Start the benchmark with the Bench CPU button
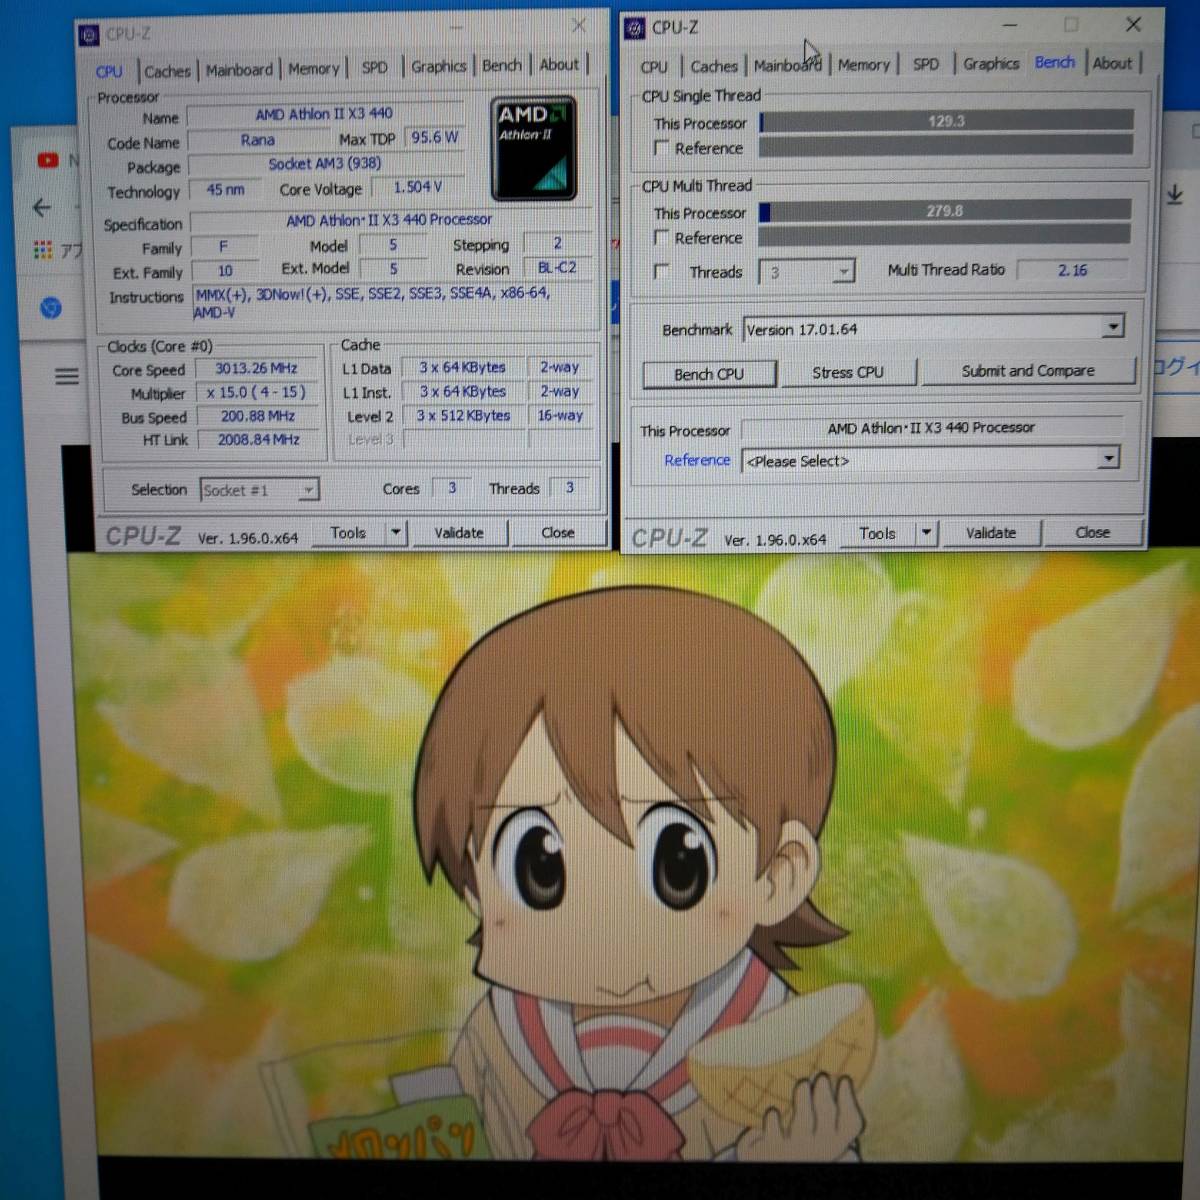Screen dimensions: 1200x1200 709,374
